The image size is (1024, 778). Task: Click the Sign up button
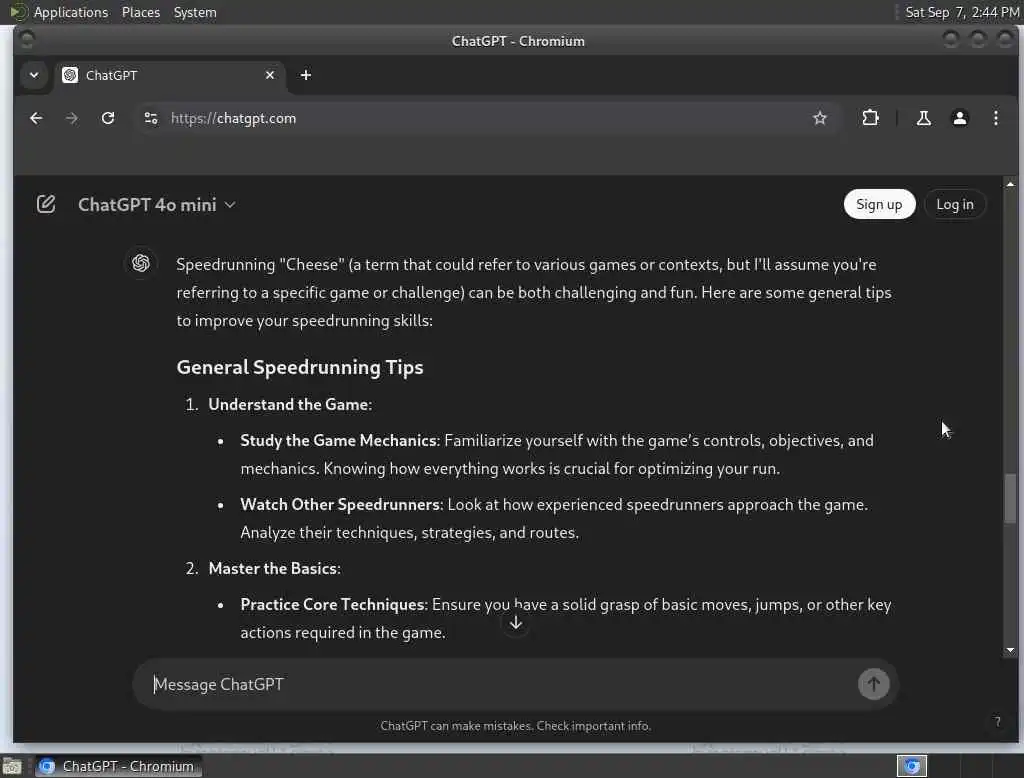click(x=879, y=204)
